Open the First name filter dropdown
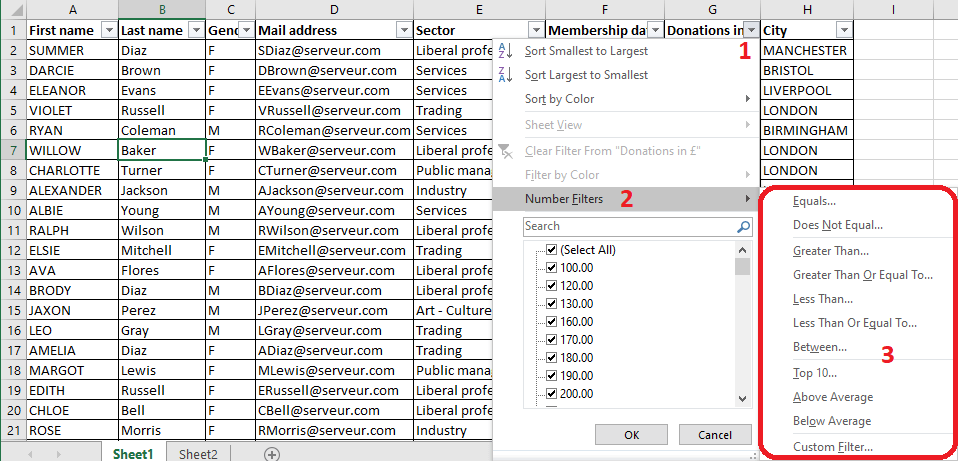The image size is (958, 461). (109, 30)
